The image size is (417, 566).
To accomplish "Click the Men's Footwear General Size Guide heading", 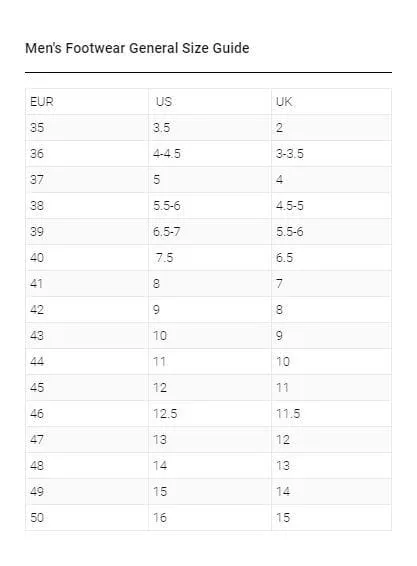I will coord(137,48).
